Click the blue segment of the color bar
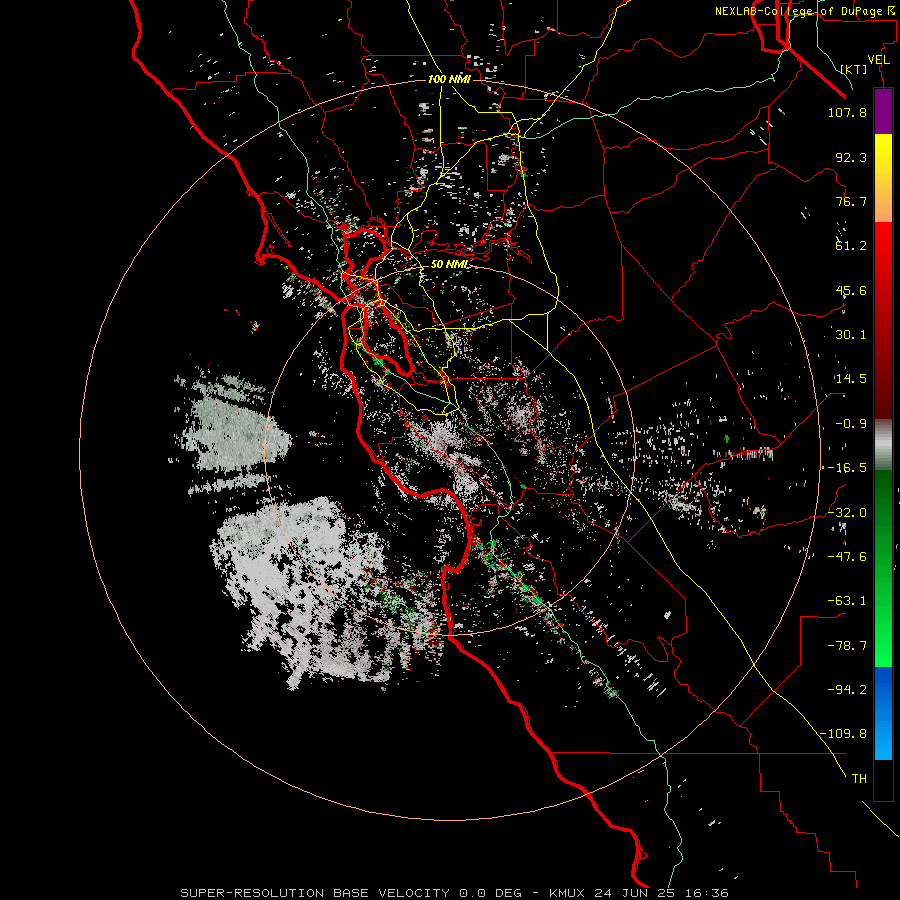Screen dimensions: 900x900 883,713
